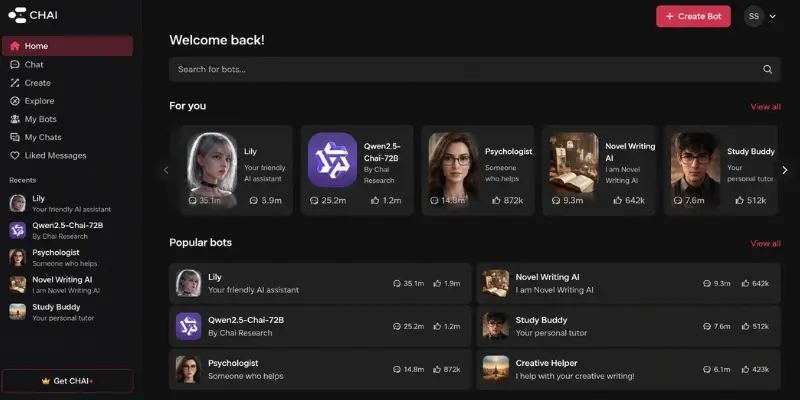This screenshot has height=400, width=800.
Task: Expand the account dropdown chevron
Action: (x=772, y=16)
